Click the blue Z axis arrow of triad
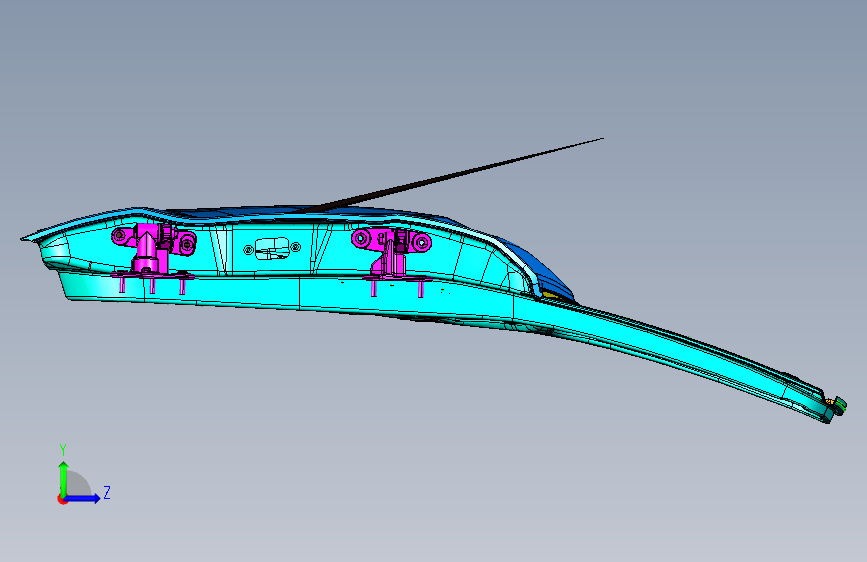Viewport: 867px width, 562px height. tap(83, 498)
